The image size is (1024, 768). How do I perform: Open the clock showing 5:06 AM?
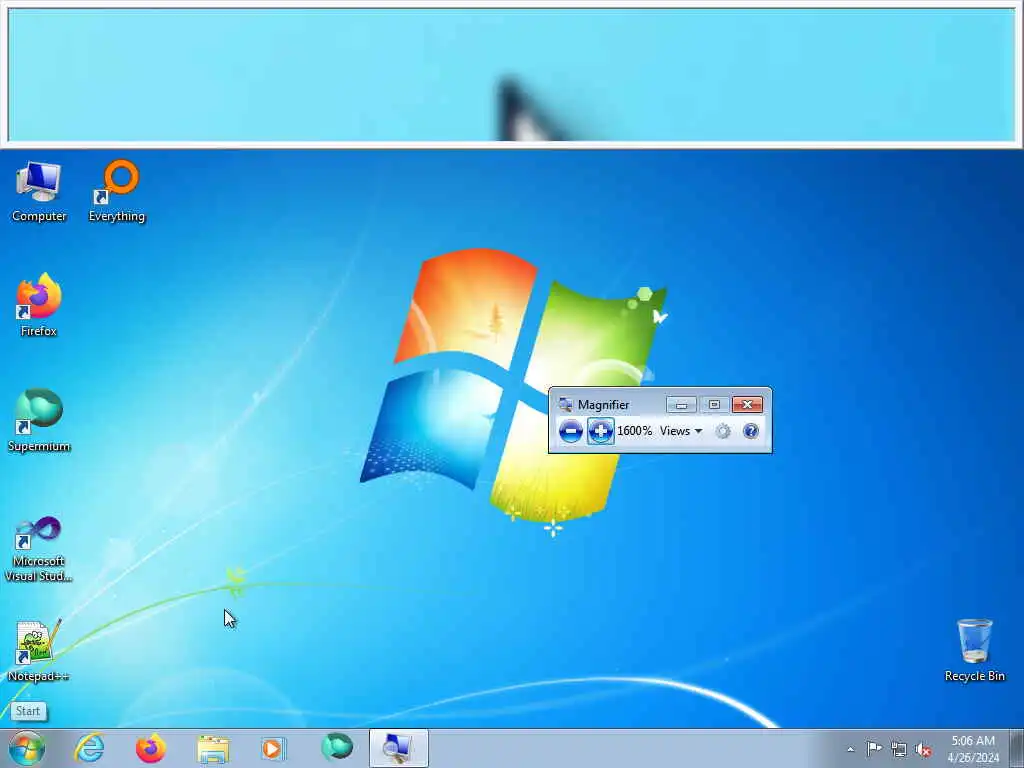pyautogui.click(x=973, y=749)
